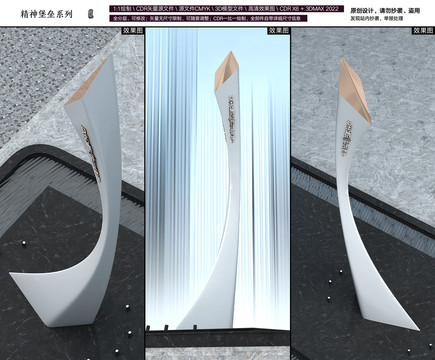435x360 pixels.
Task: Click the vertical lettering on the middle sculpture
Action: [231, 119]
